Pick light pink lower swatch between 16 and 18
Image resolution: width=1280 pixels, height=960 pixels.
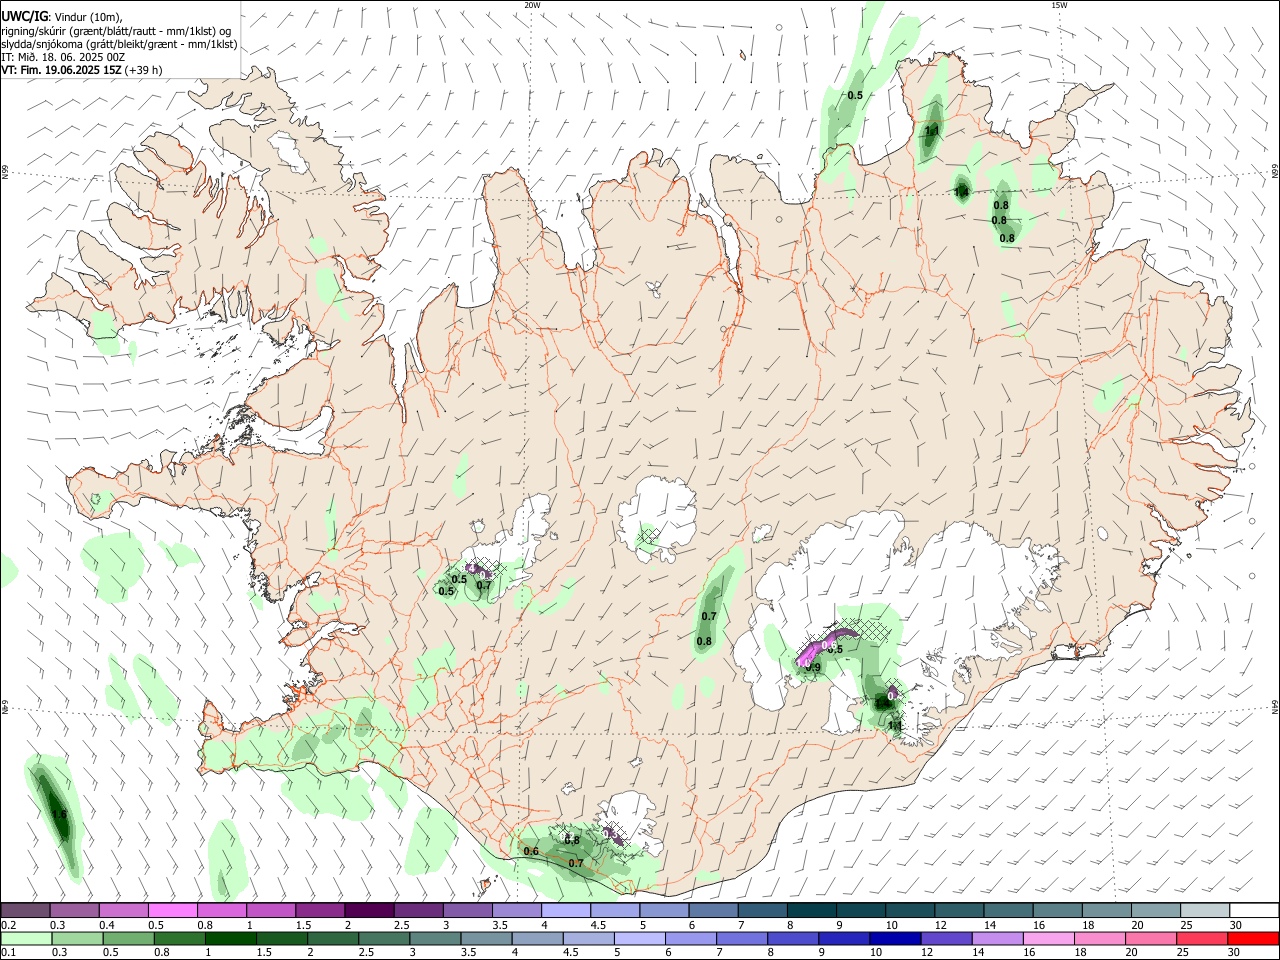(1050, 939)
